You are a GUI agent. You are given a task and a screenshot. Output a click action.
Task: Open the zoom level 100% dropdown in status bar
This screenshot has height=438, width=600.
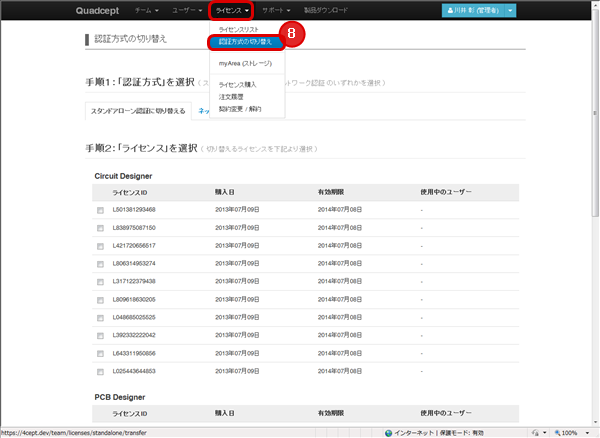click(x=587, y=433)
